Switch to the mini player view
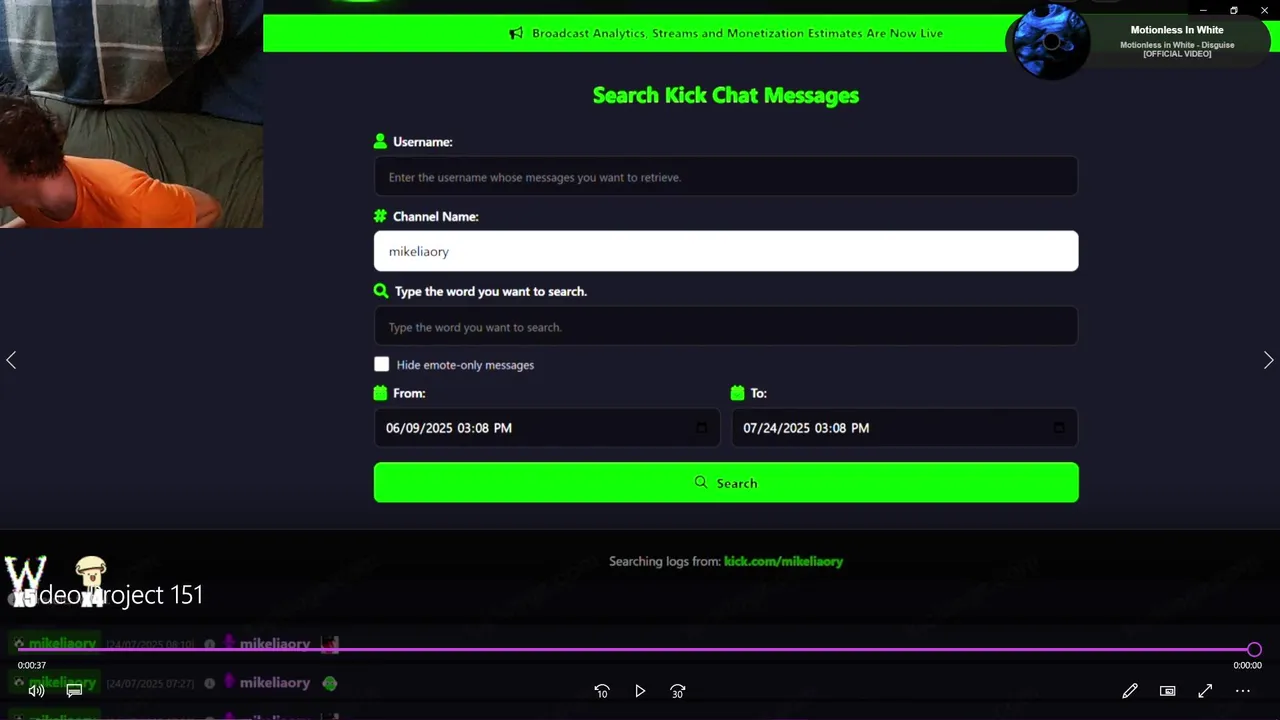Image resolution: width=1280 pixels, height=720 pixels. pyautogui.click(x=1167, y=691)
